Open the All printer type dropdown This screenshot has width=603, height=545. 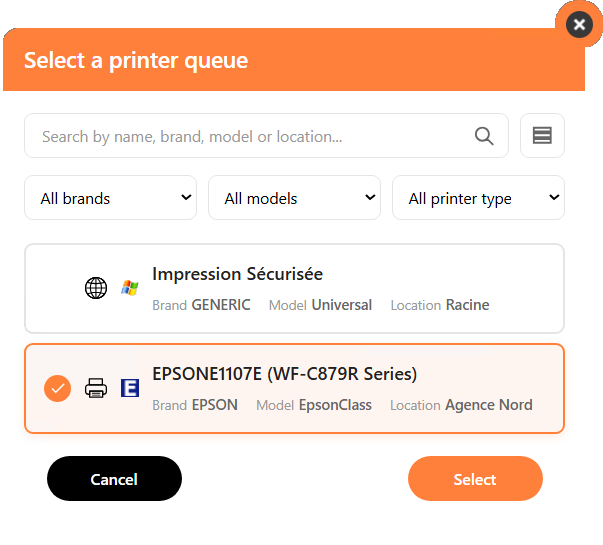tap(478, 198)
